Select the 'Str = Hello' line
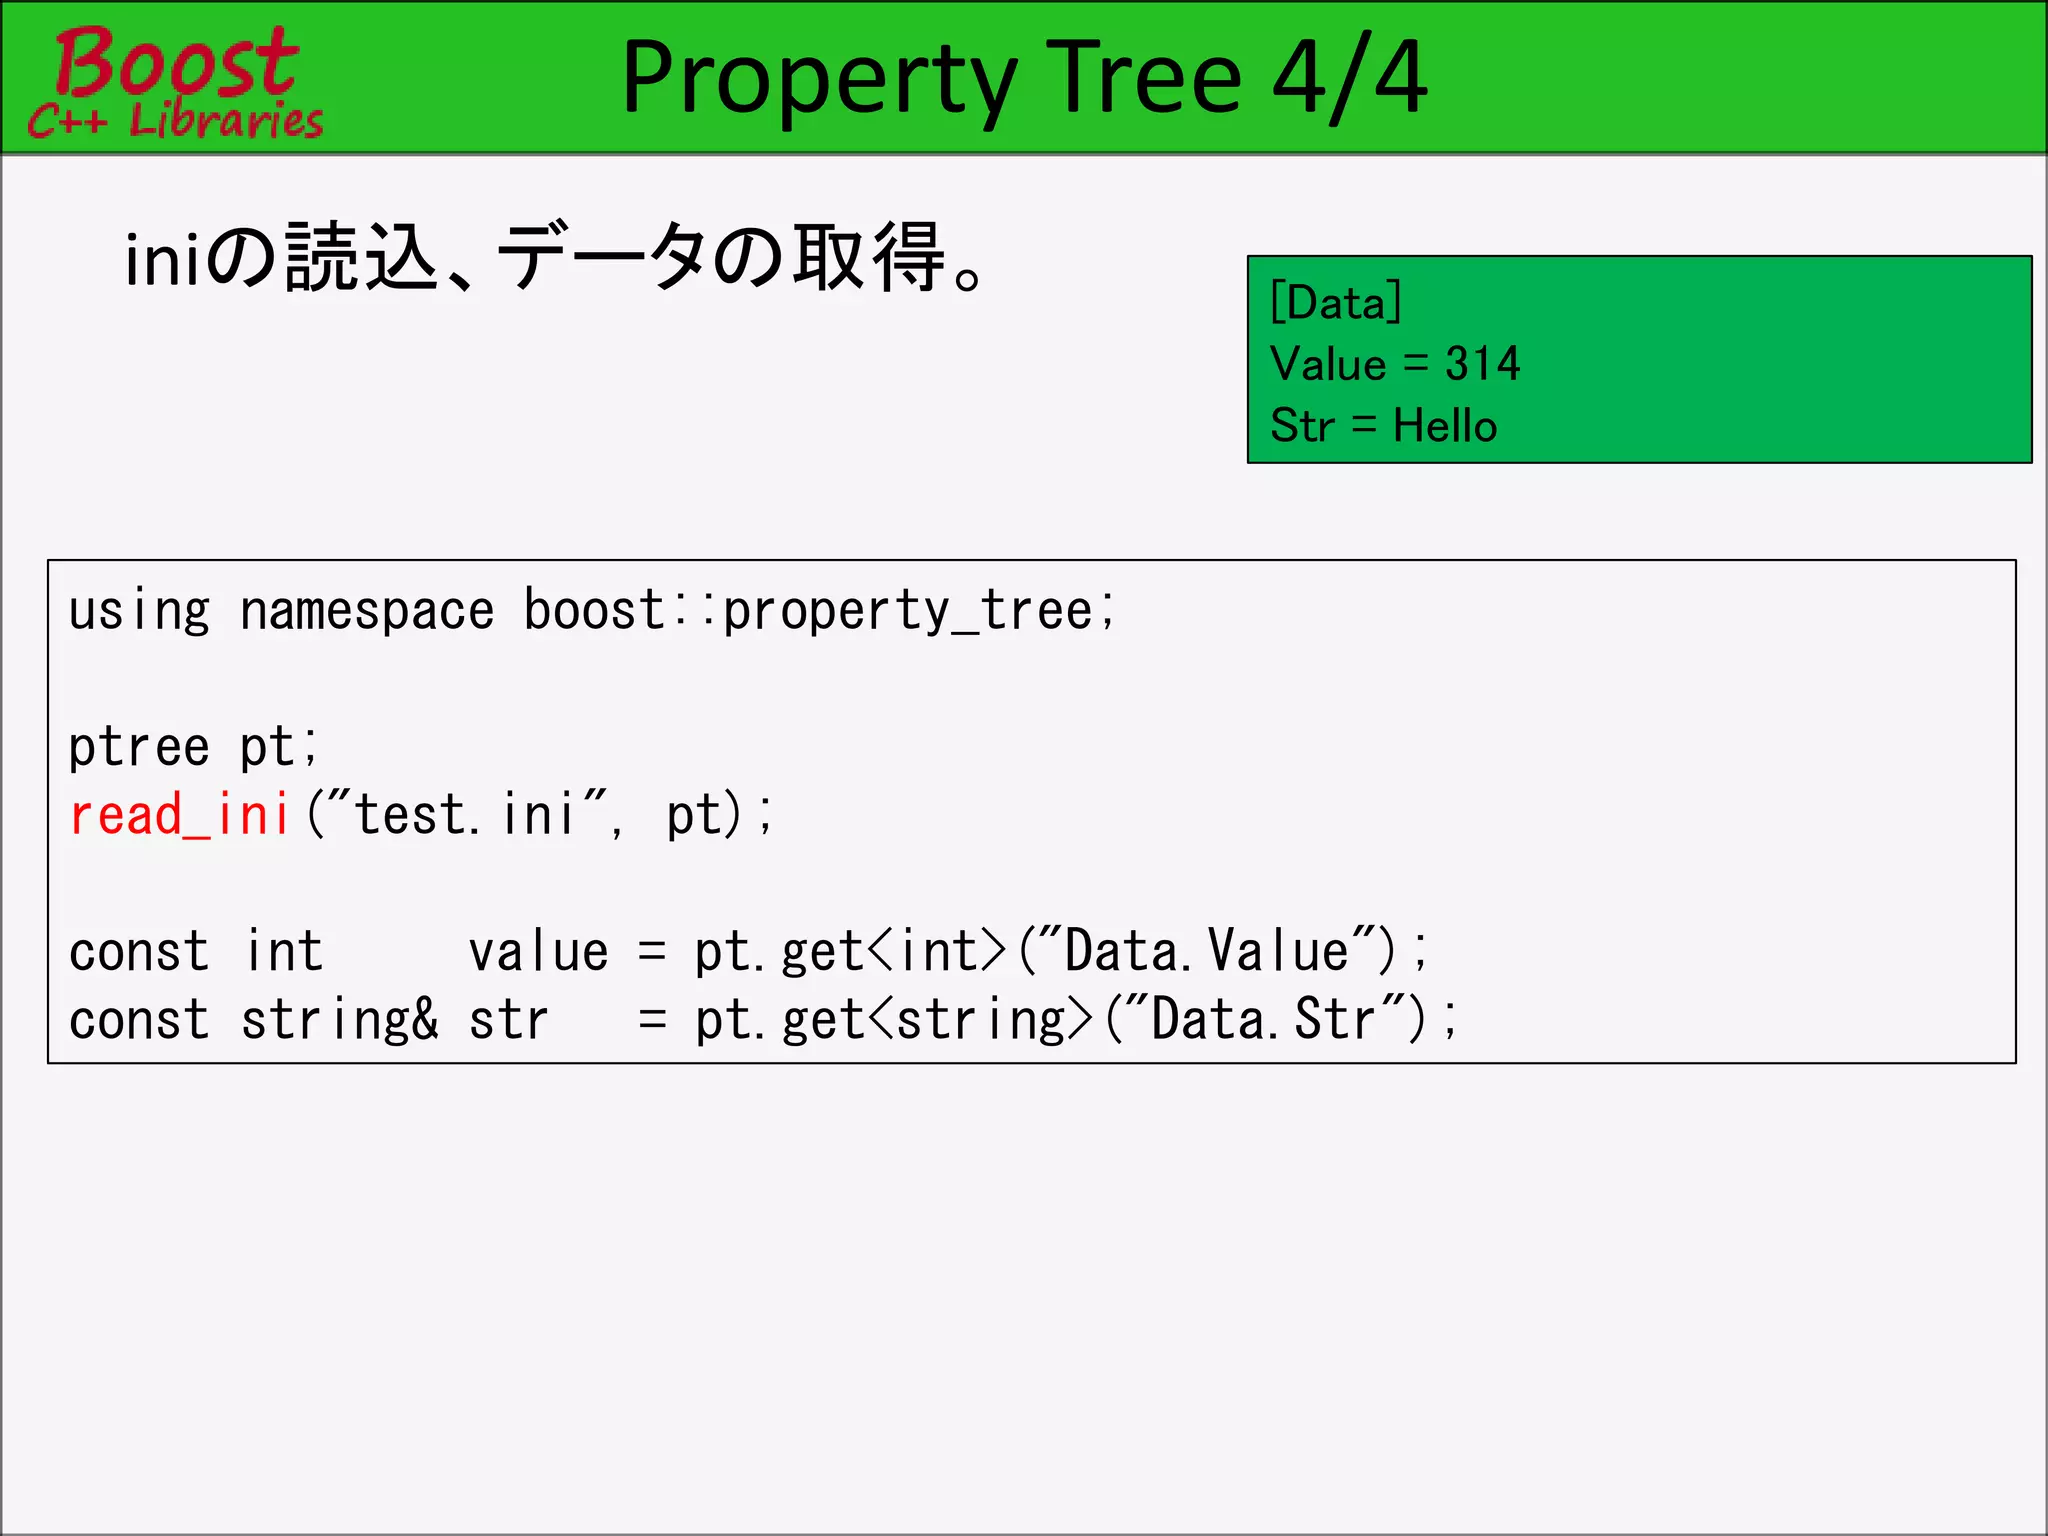 pyautogui.click(x=1384, y=425)
